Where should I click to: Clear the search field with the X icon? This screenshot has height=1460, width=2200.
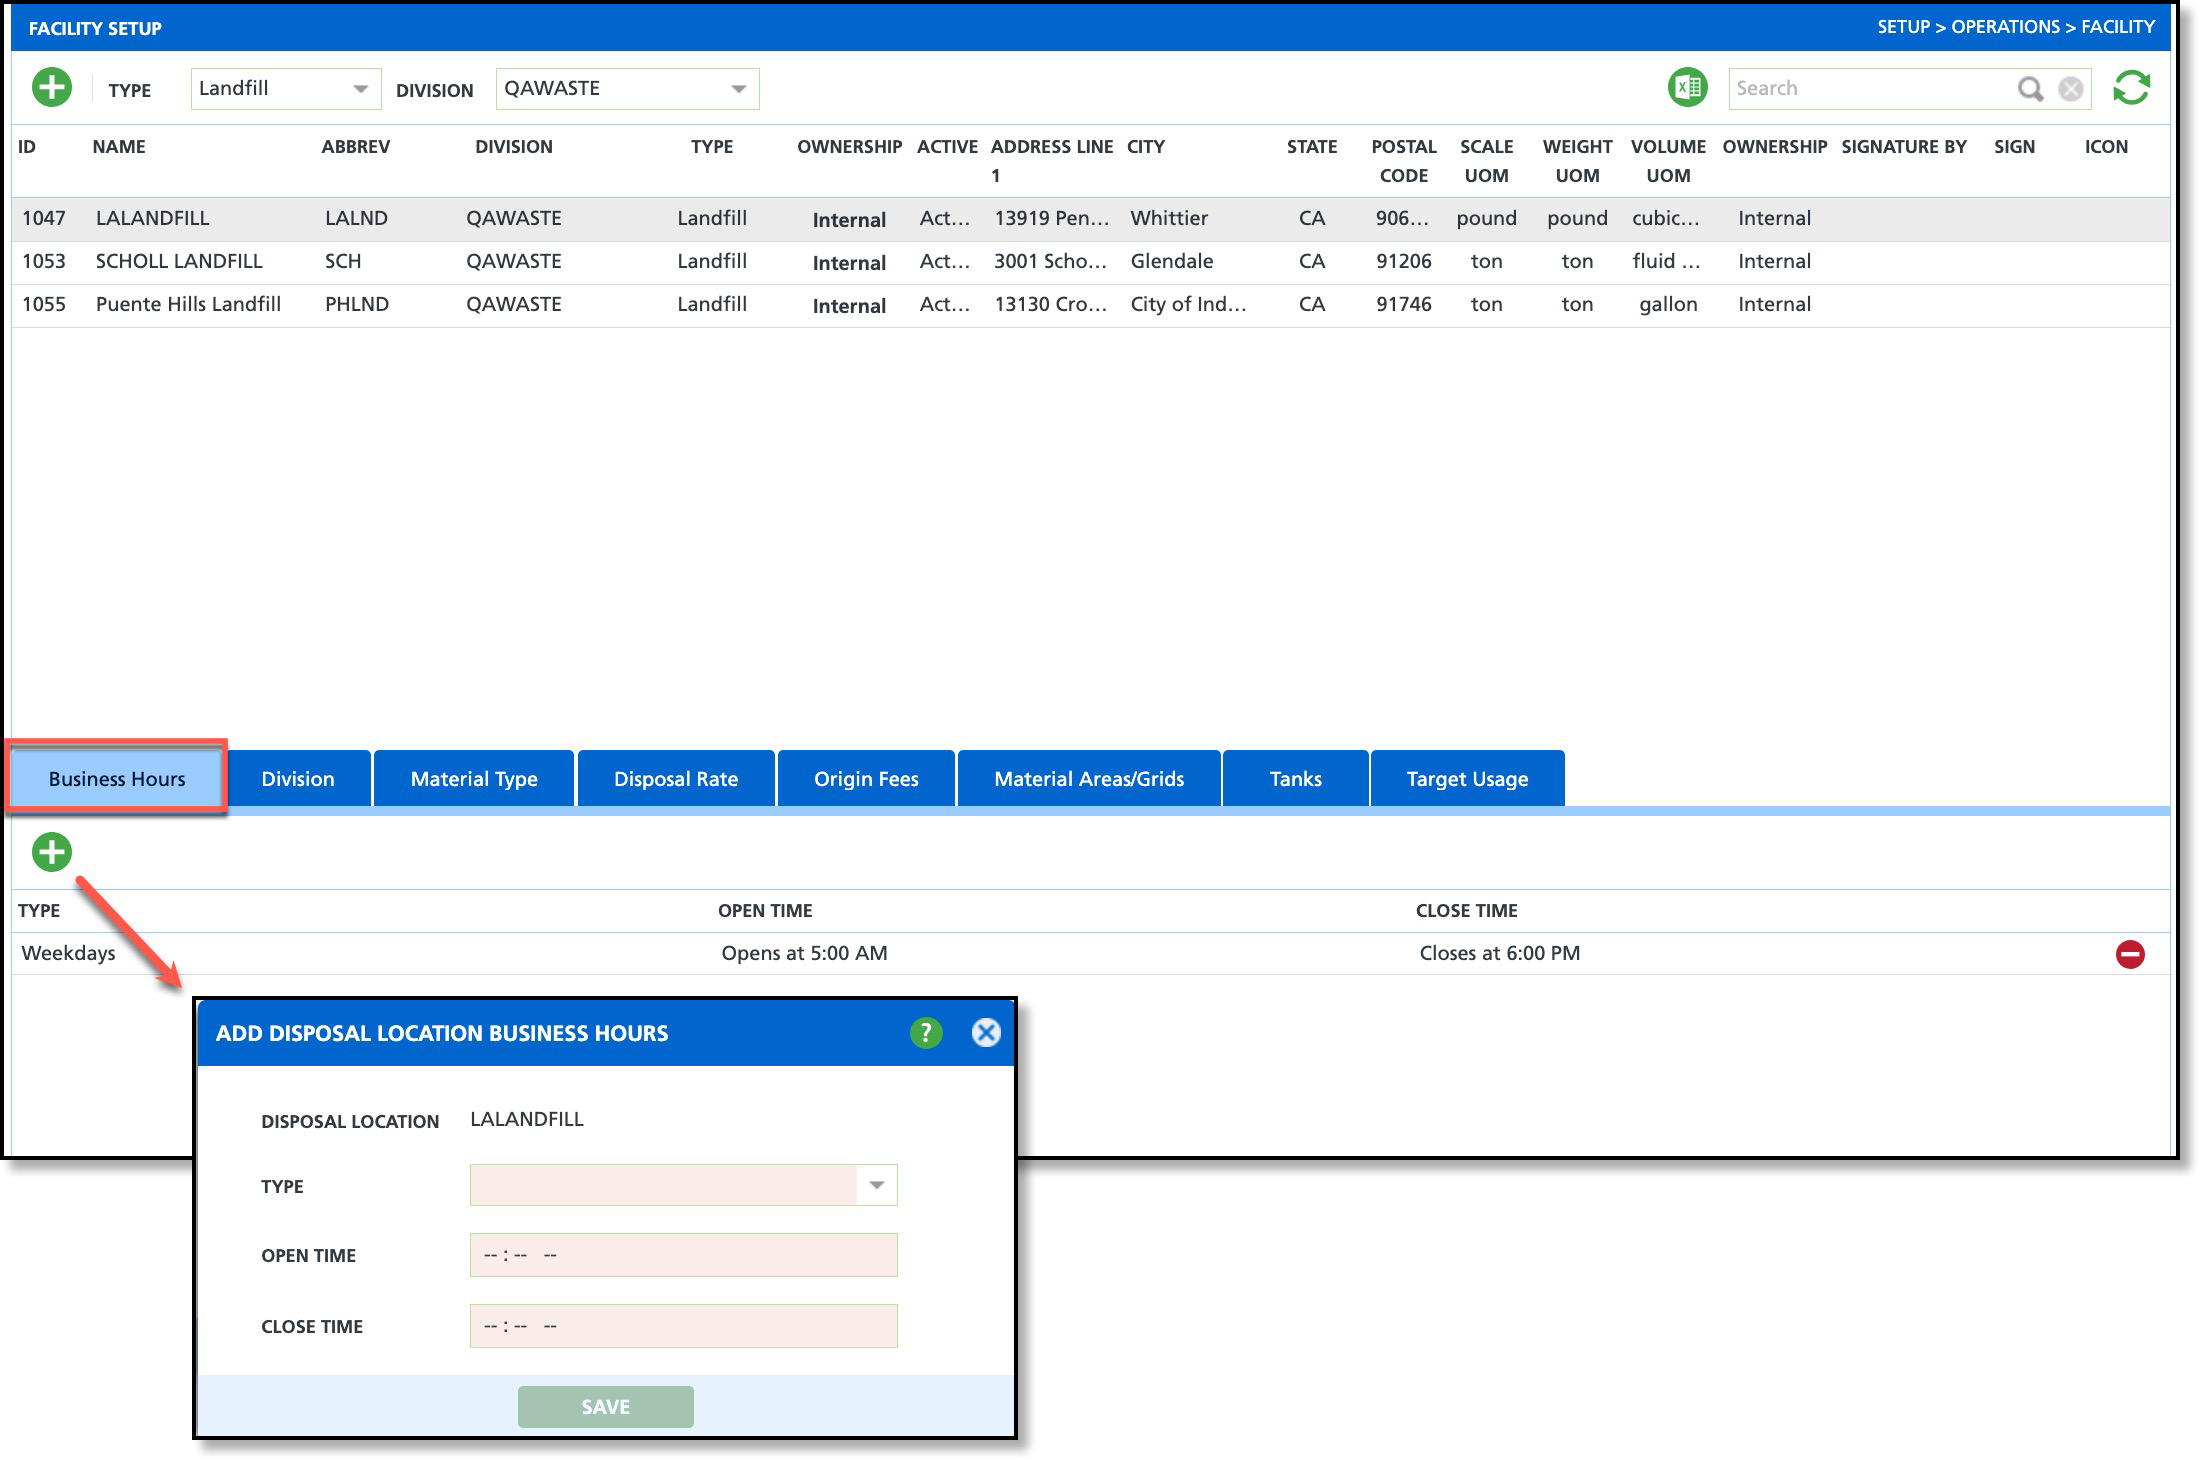[x=2070, y=89]
